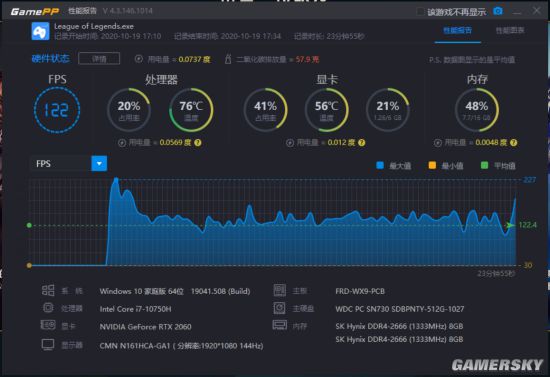Screen dimensions: 550x377
Task: Switch to the performance report tab
Action: [x=457, y=31]
